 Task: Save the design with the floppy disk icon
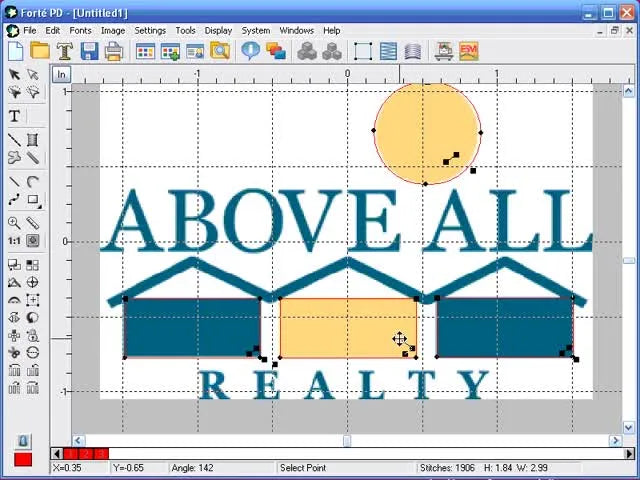coord(89,51)
